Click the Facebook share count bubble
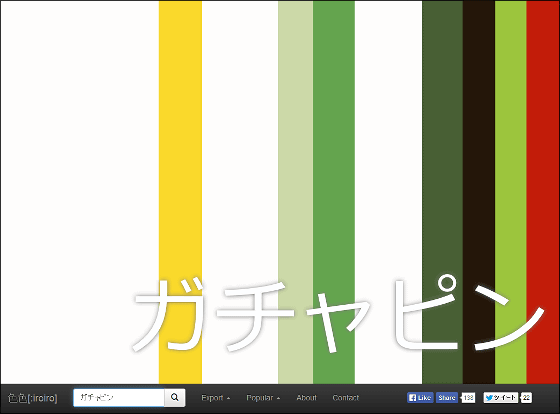Screen dimensions: 560x414 click(x=468, y=398)
